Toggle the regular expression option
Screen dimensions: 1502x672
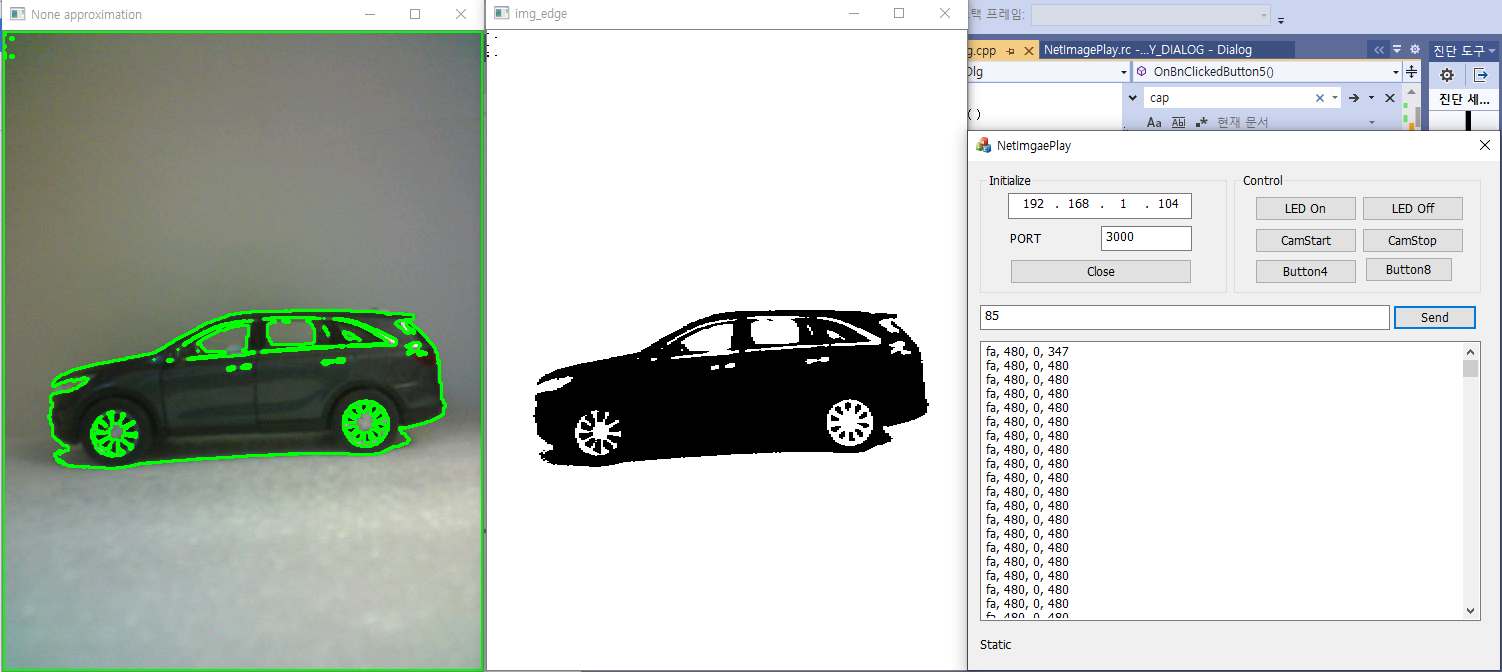coord(1200,122)
